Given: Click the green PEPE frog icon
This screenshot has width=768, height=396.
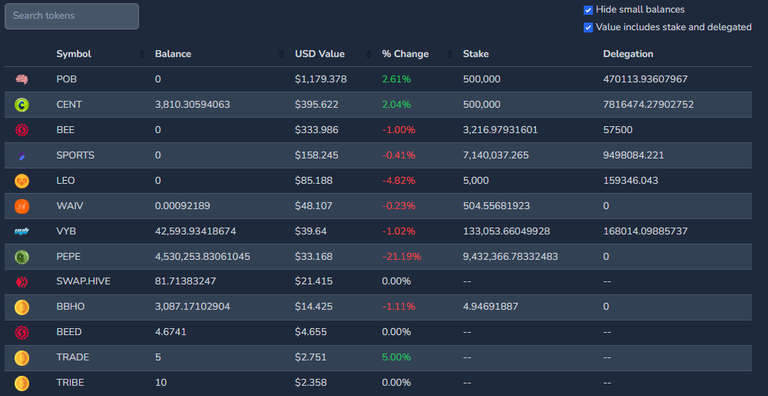Looking at the screenshot, I should 22,257.
